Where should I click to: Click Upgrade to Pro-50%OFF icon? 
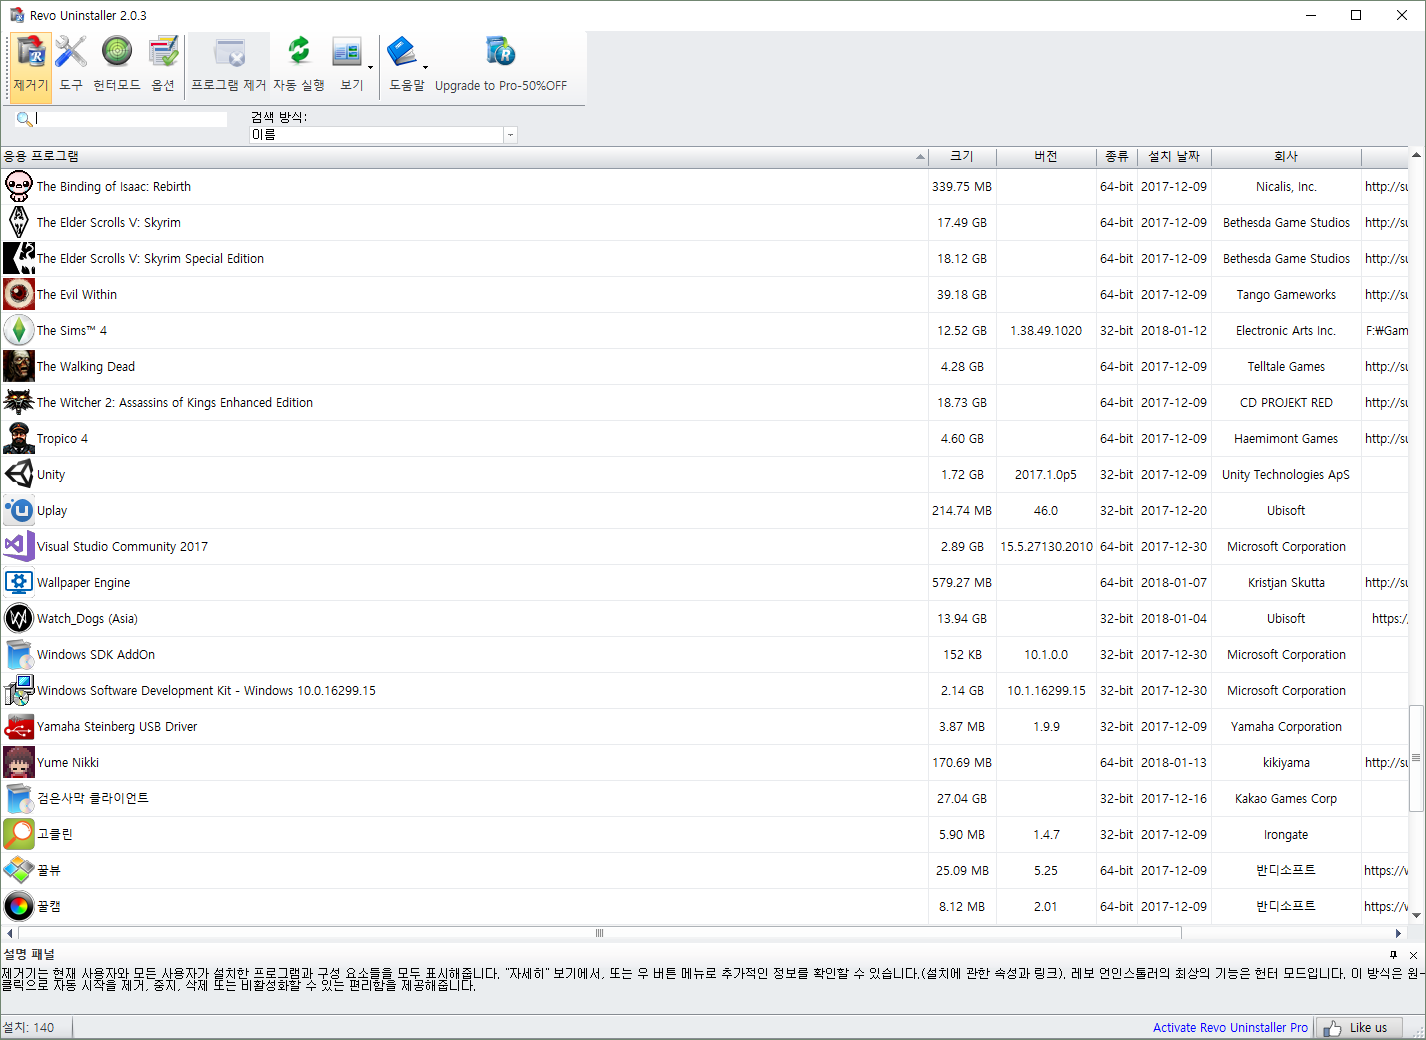[501, 65]
